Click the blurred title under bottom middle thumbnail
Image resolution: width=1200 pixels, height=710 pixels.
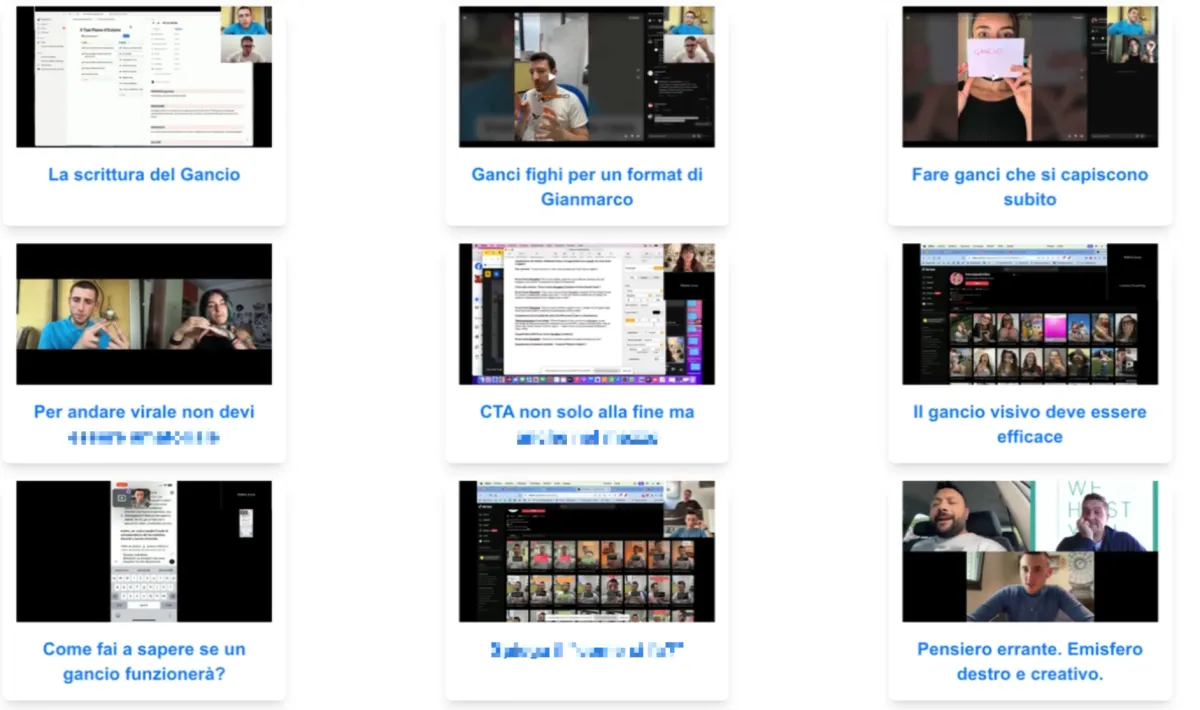tap(587, 651)
